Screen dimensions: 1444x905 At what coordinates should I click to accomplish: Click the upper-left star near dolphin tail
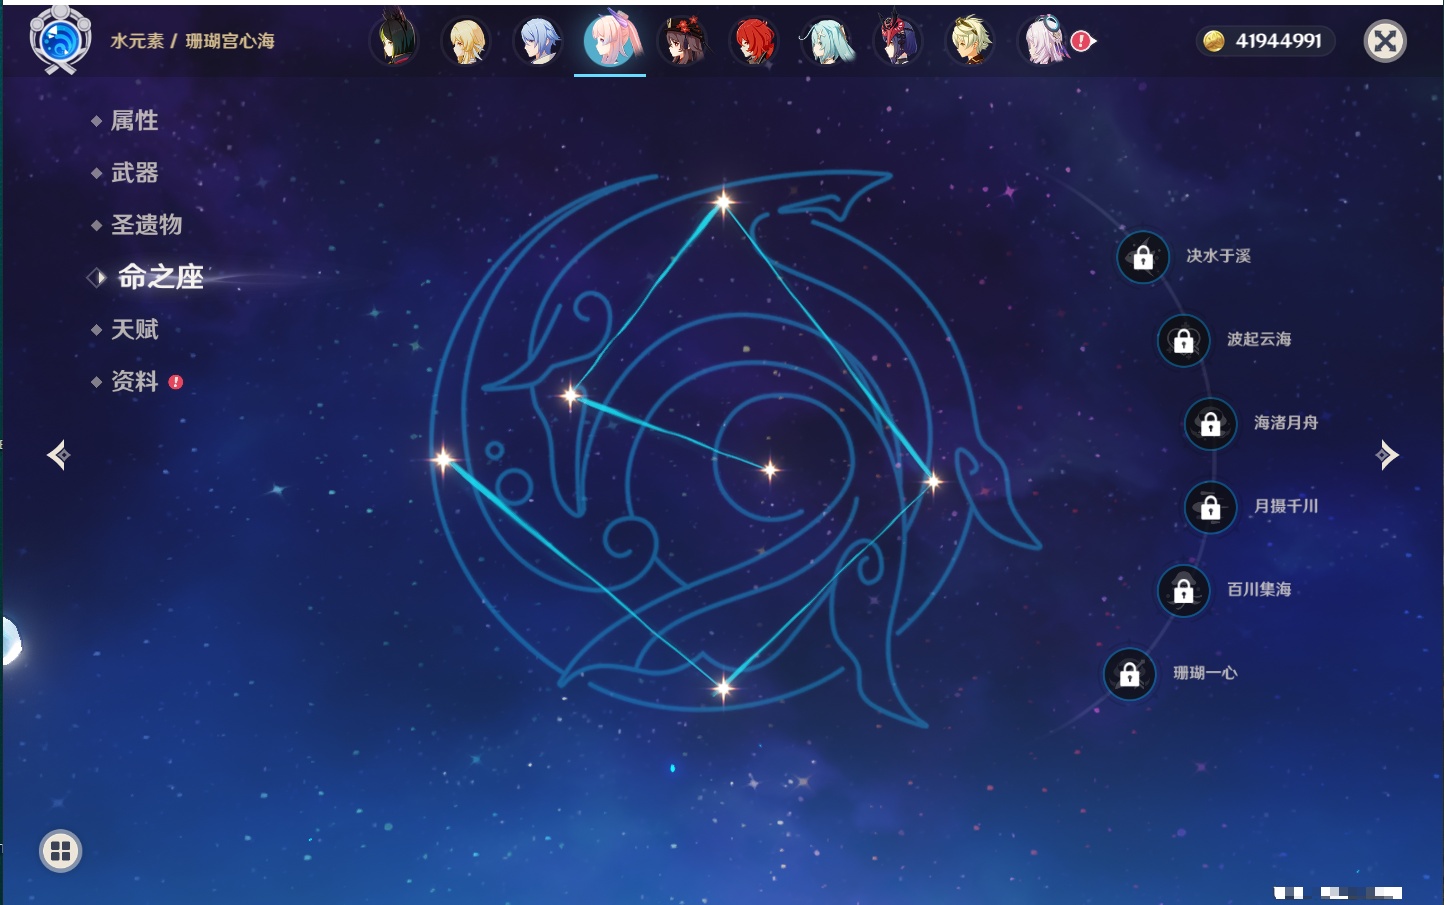571,396
